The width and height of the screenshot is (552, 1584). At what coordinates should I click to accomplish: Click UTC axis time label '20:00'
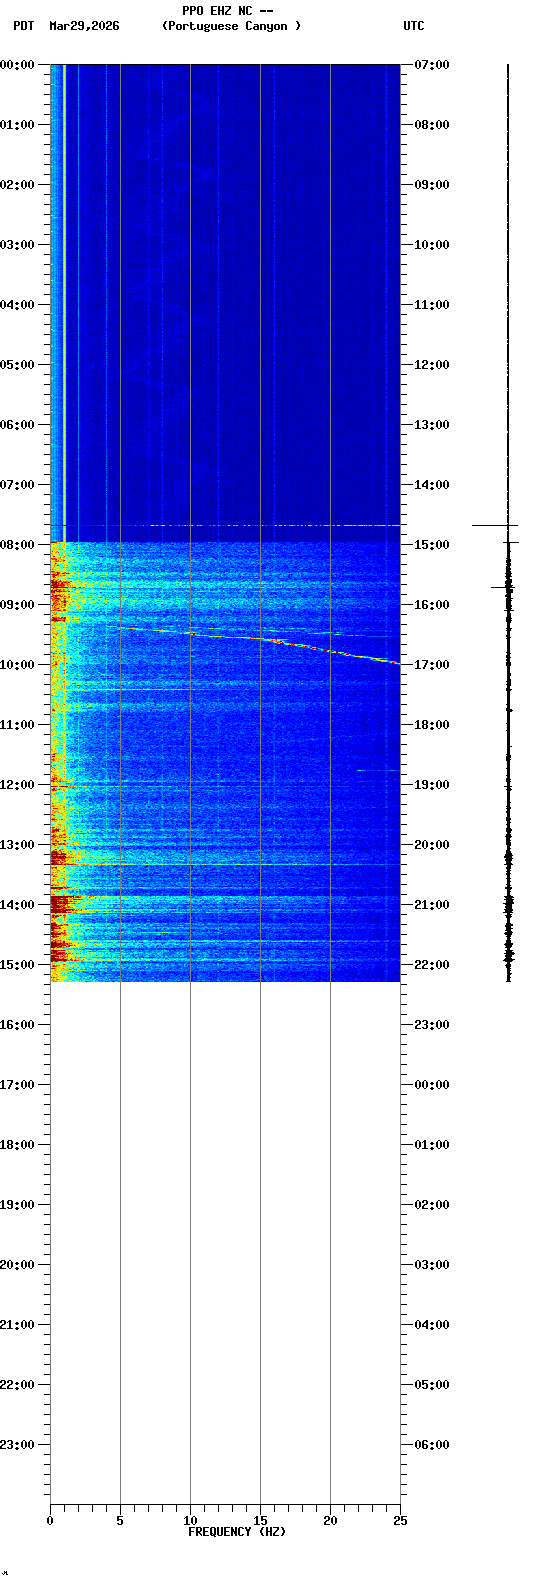click(x=432, y=845)
